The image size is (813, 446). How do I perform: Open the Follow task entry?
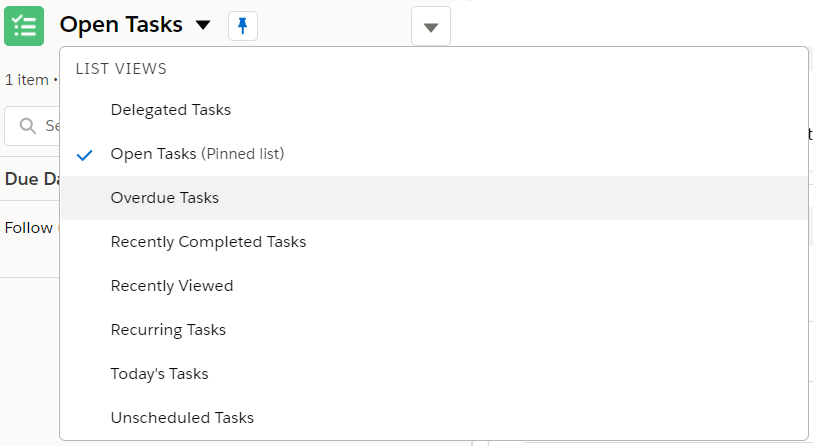[29, 228]
